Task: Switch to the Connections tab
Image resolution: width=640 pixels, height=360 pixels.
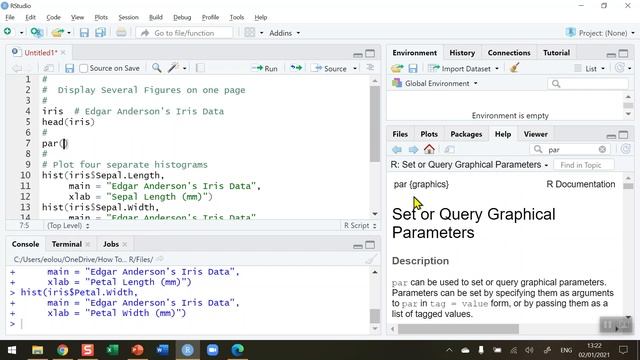Action: [x=509, y=53]
